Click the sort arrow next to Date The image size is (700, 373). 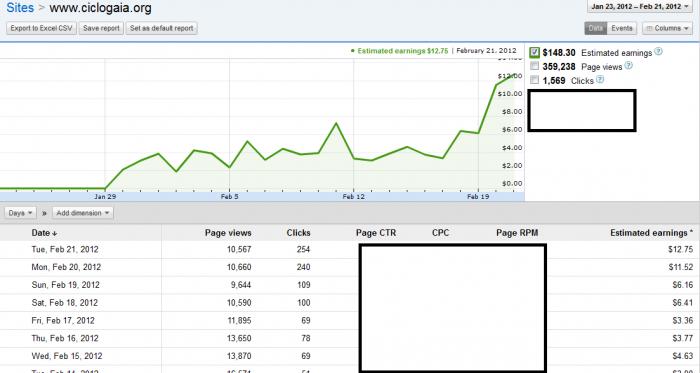coord(54,233)
